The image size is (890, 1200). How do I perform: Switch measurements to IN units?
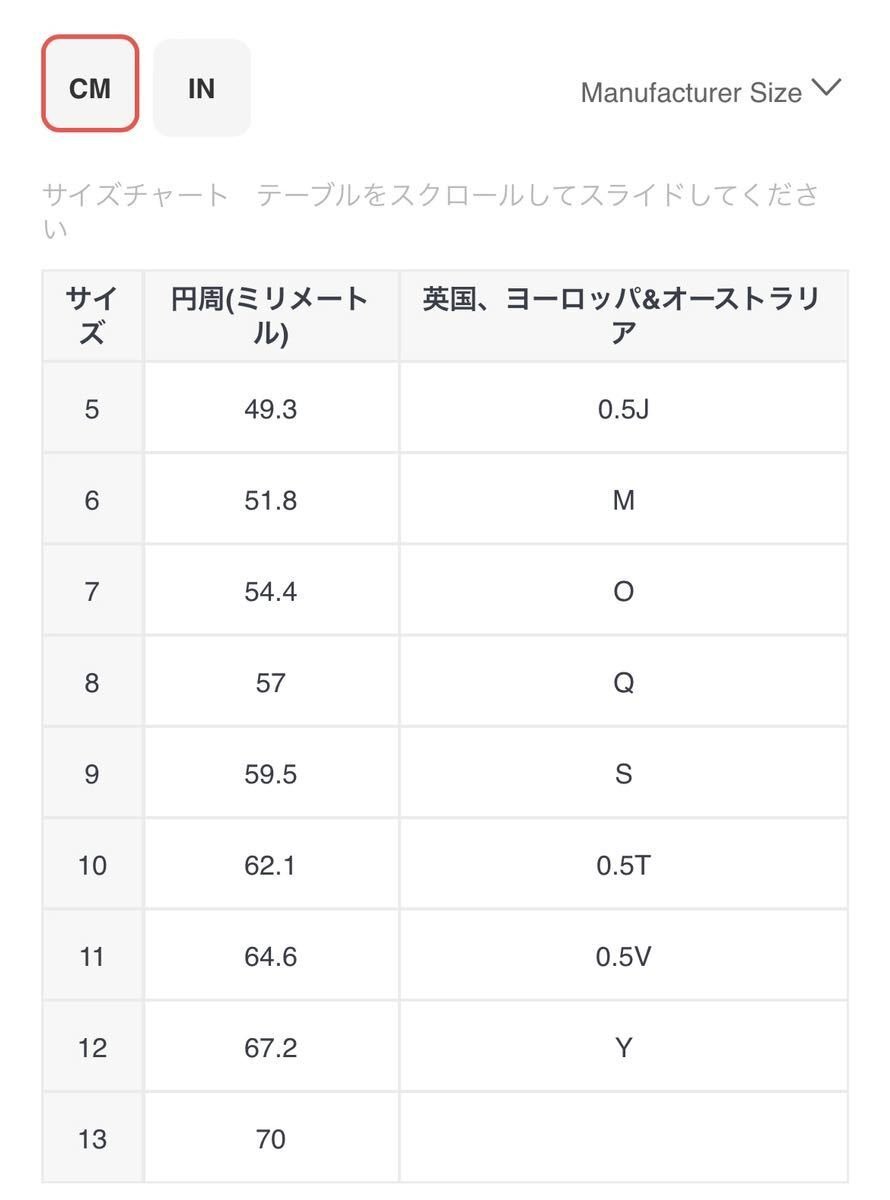(201, 88)
